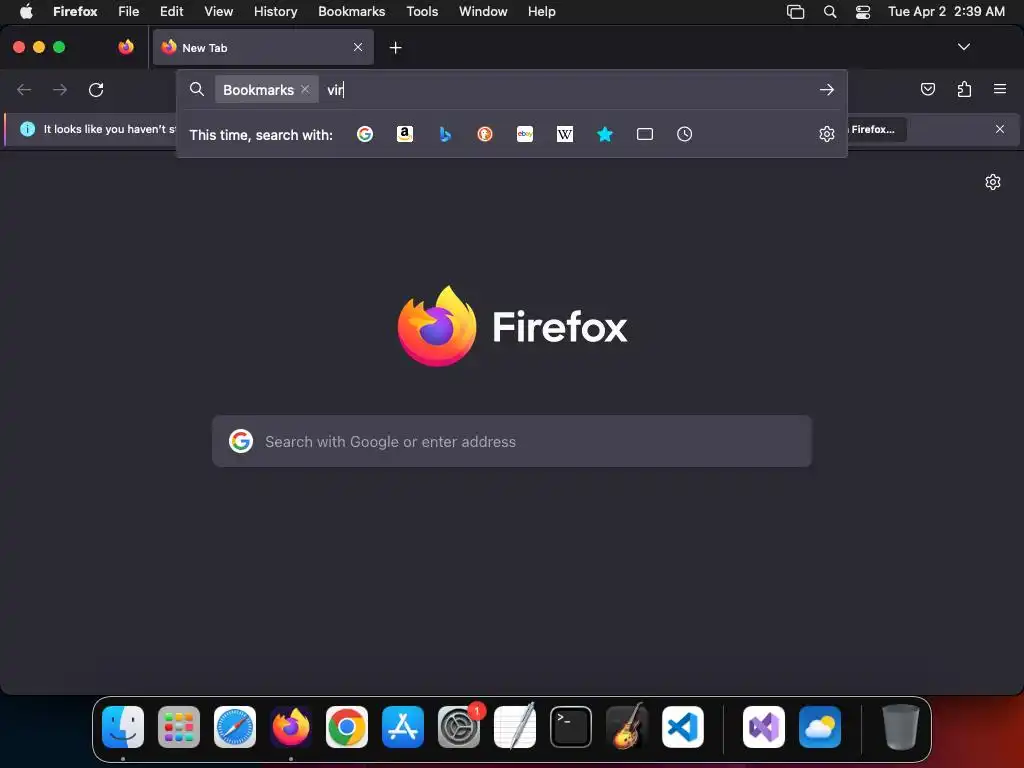Open the Window menu

pos(483,11)
